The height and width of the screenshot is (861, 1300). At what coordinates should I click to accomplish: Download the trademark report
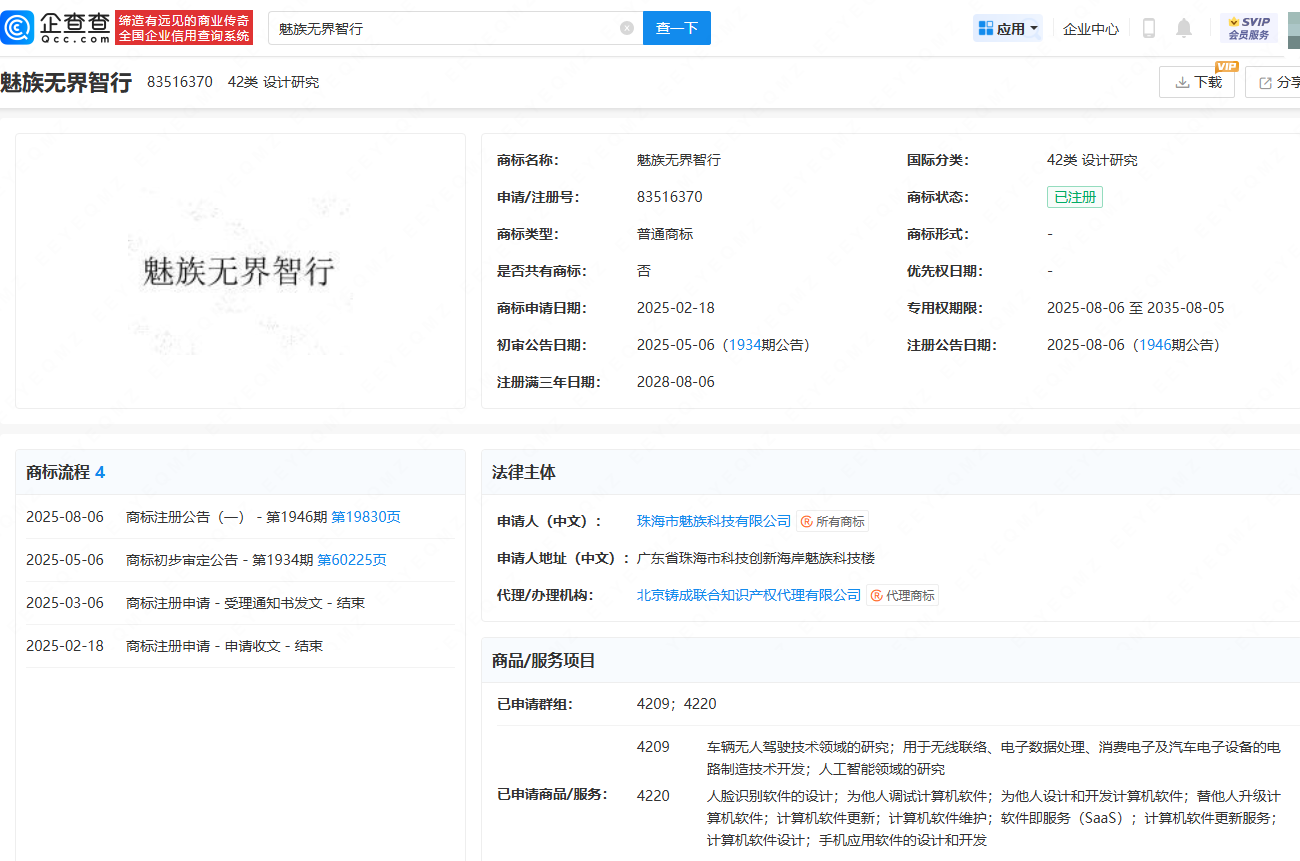(x=1197, y=82)
